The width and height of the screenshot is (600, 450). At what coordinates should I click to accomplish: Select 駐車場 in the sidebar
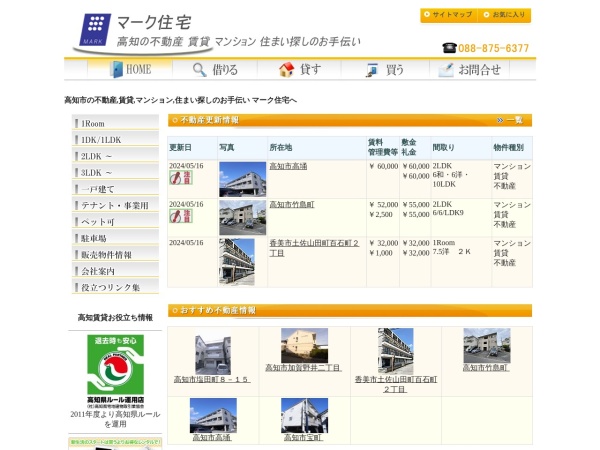(115, 238)
